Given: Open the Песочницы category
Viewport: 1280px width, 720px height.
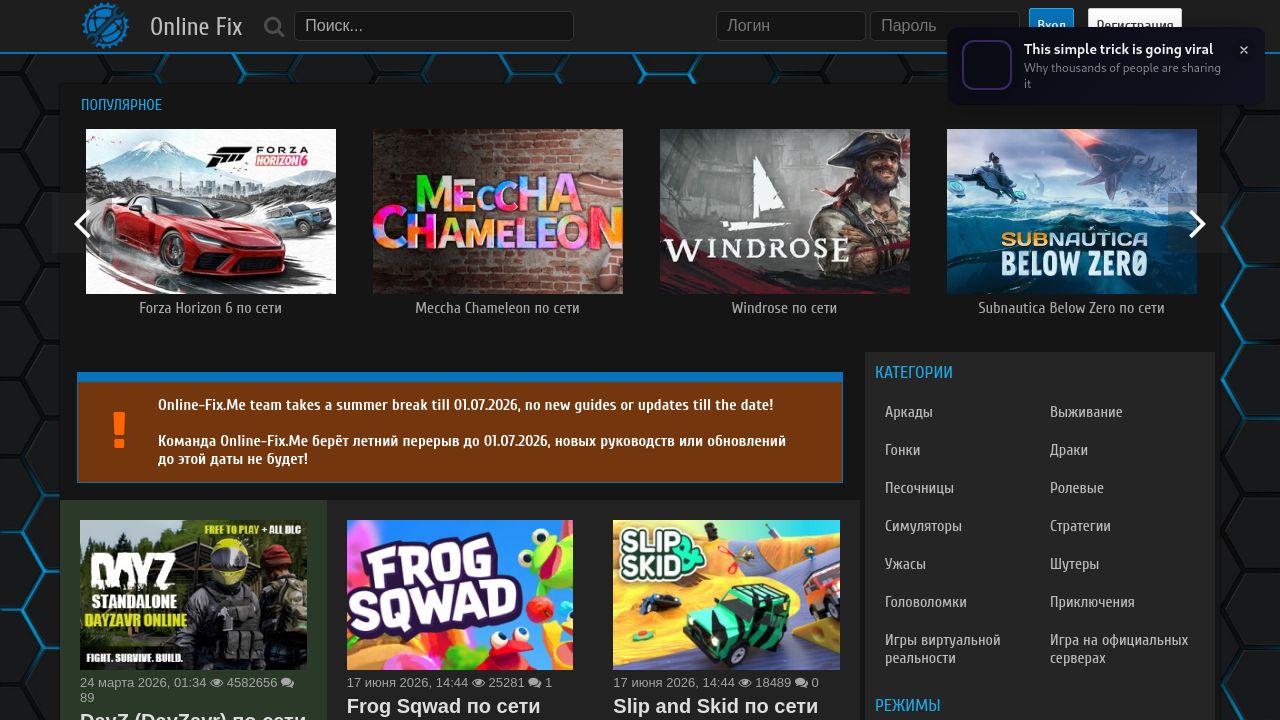Looking at the screenshot, I should click(x=919, y=488).
